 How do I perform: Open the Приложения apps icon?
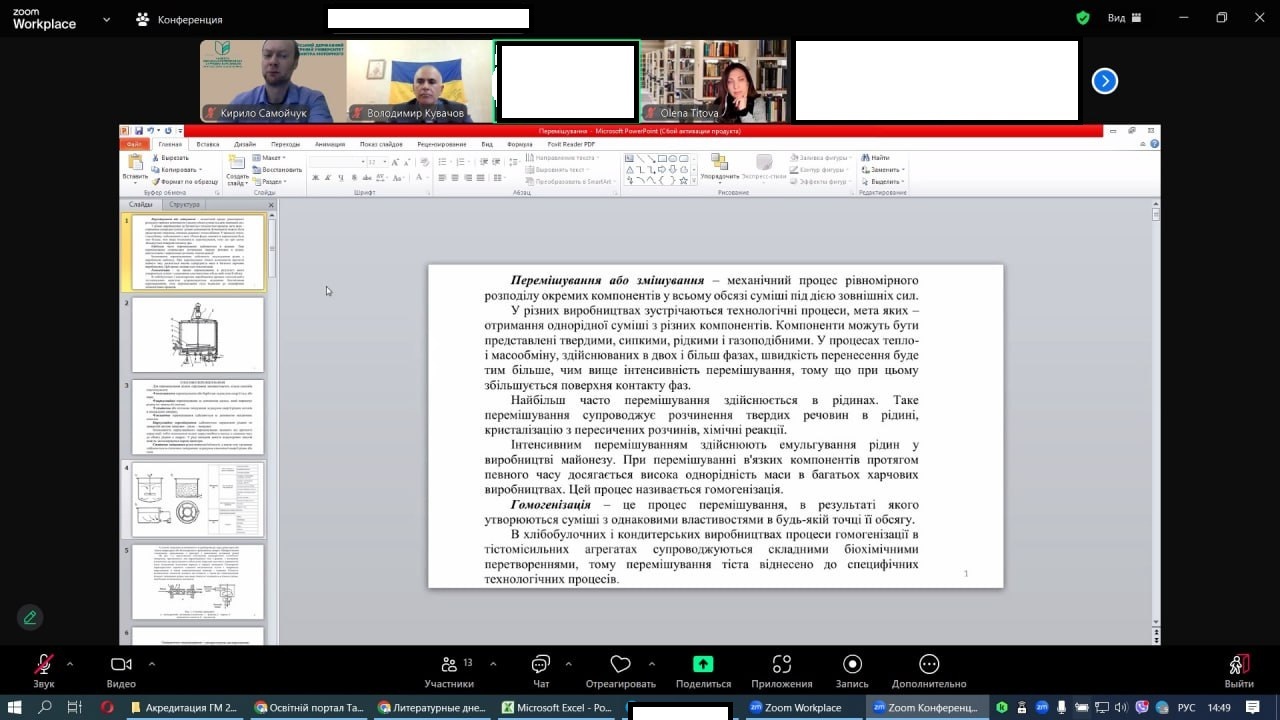(x=782, y=665)
